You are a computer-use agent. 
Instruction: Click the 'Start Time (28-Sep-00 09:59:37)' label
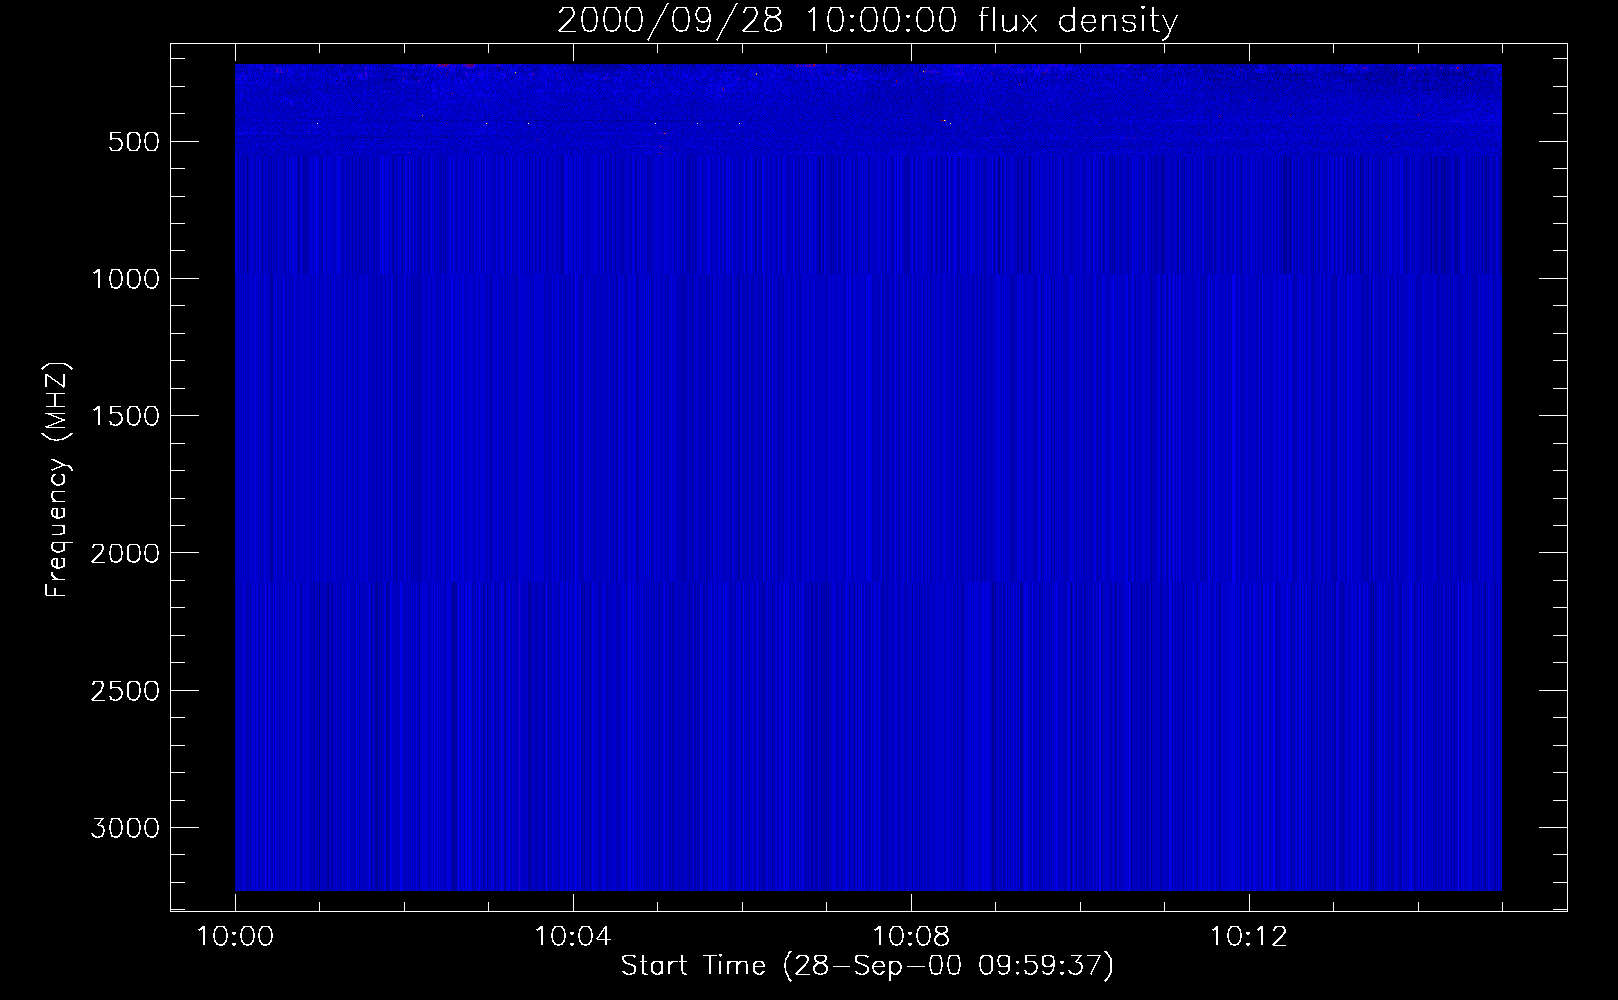tap(867, 966)
